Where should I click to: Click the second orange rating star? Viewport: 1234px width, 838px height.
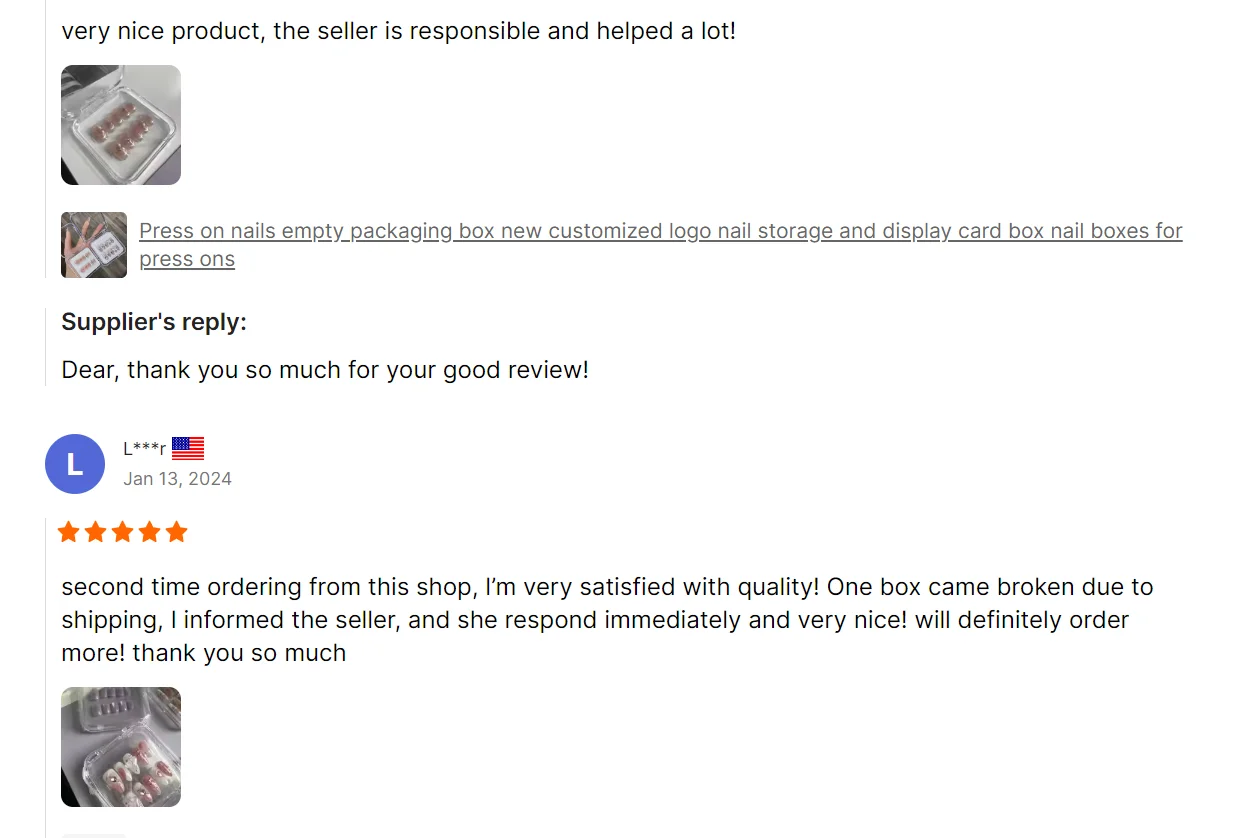pos(96,532)
